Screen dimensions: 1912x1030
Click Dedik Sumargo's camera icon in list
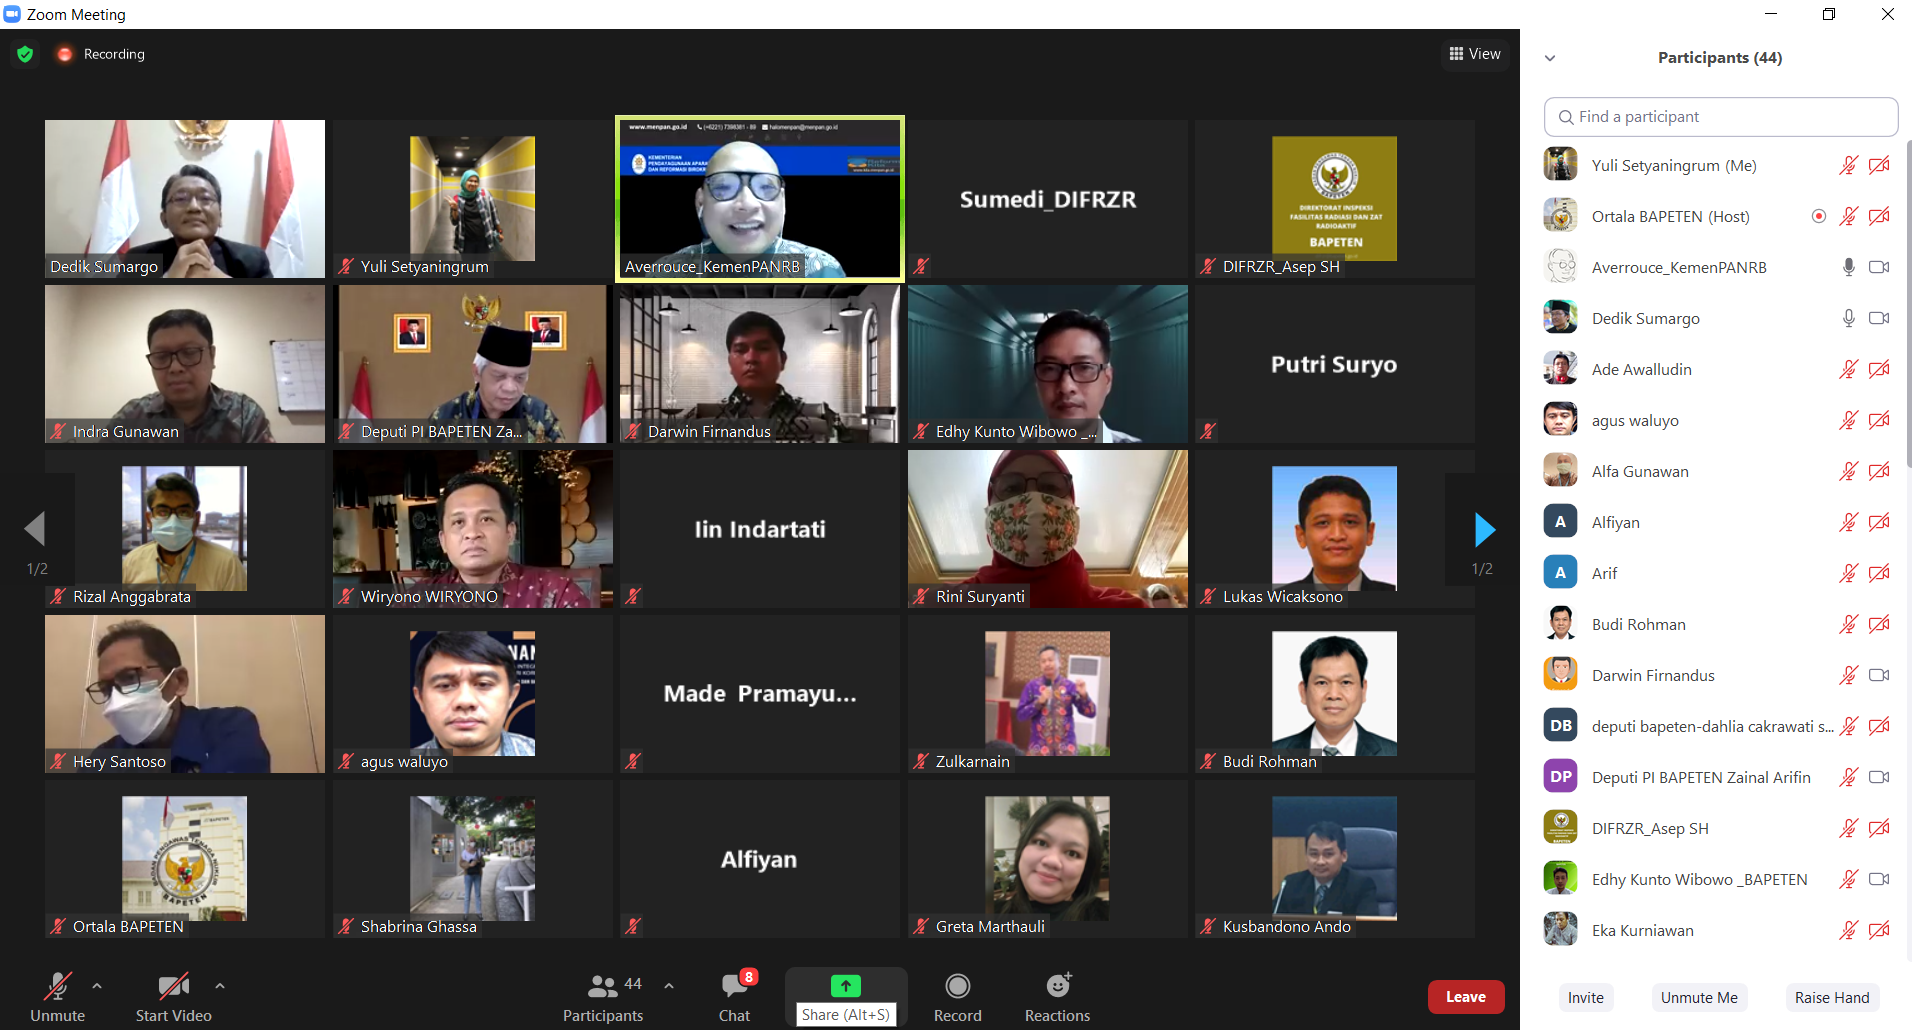pyautogui.click(x=1879, y=318)
